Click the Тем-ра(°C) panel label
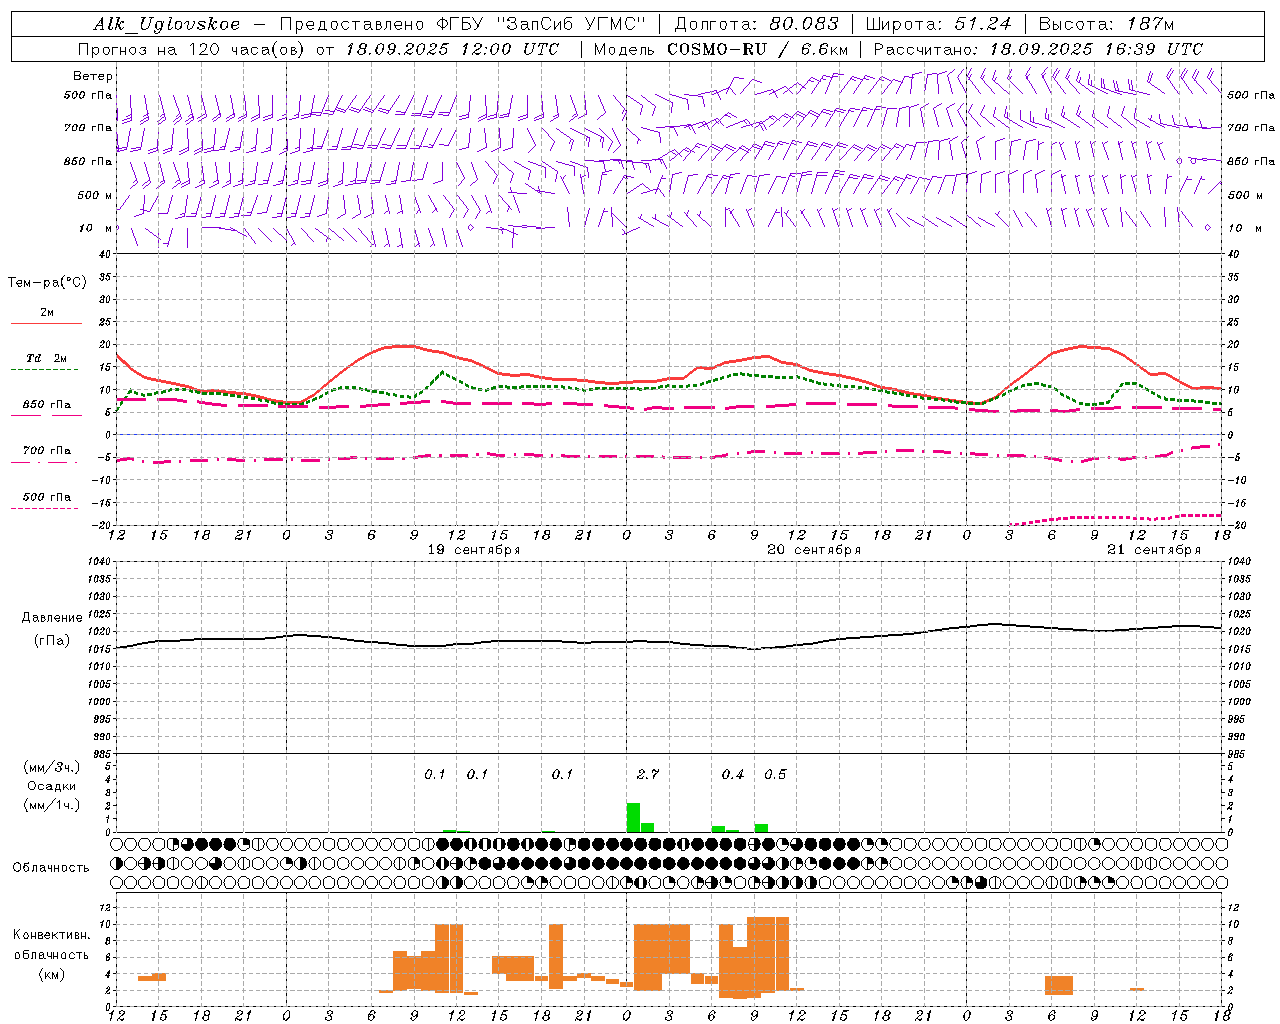Screen dimensions: 1280x1024 tap(47, 283)
